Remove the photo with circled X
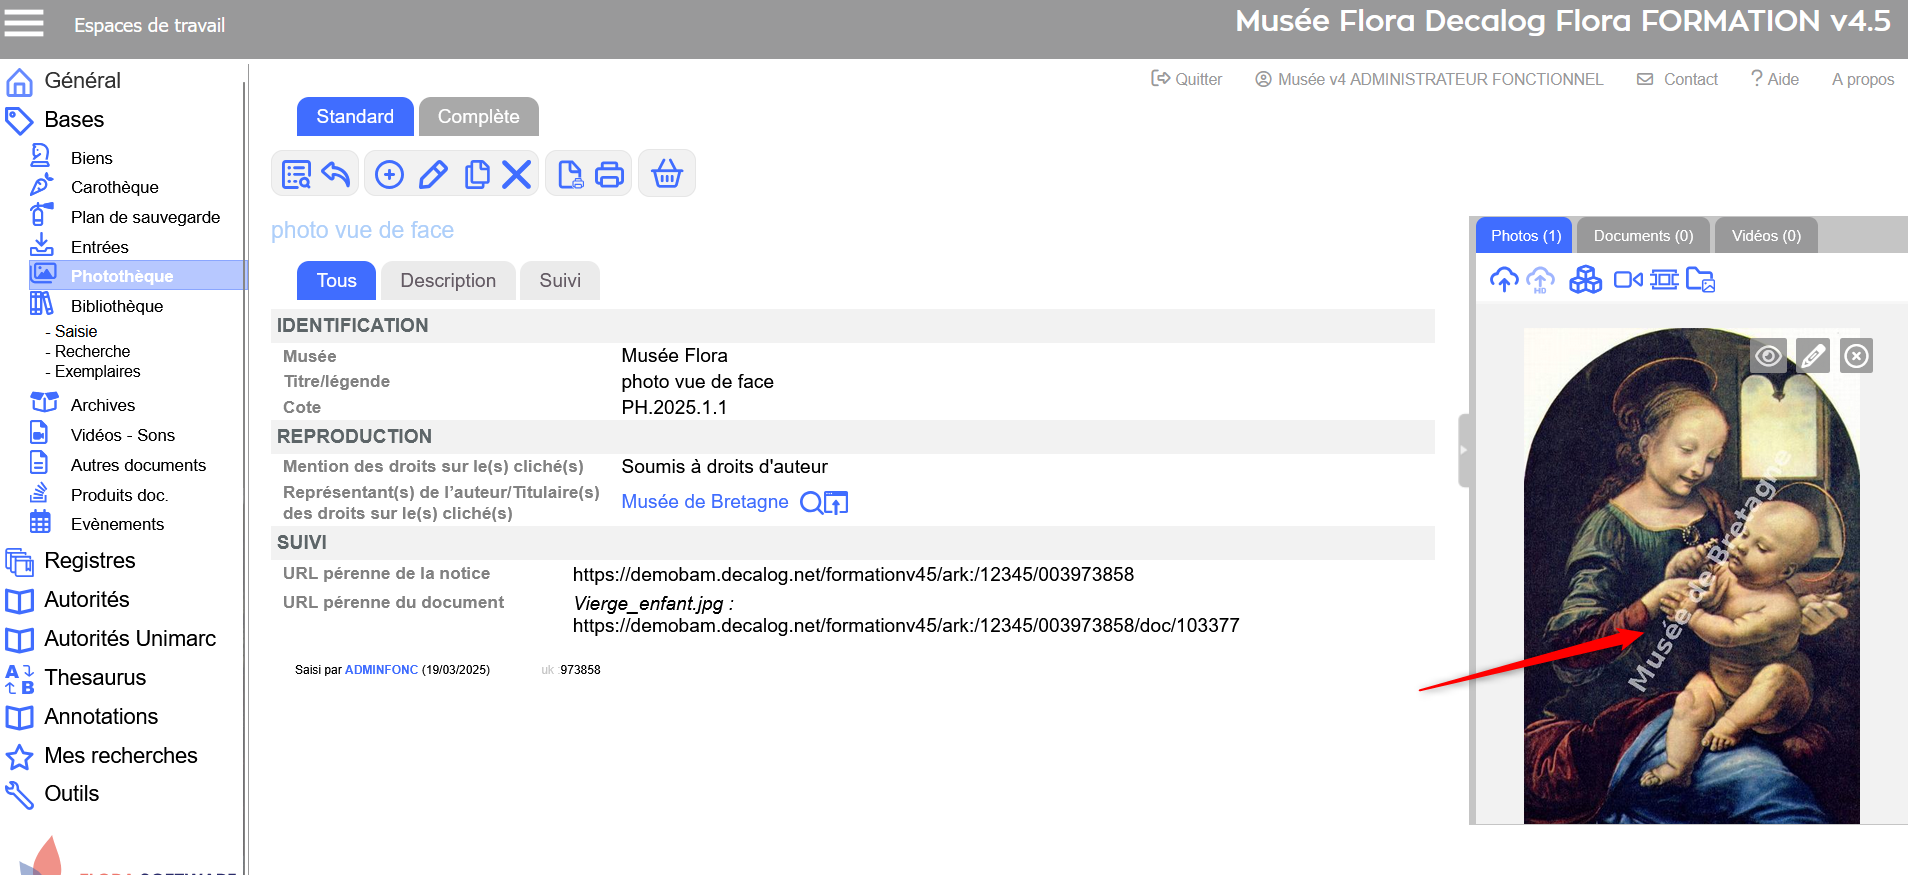This screenshot has width=1908, height=875. (x=1856, y=356)
